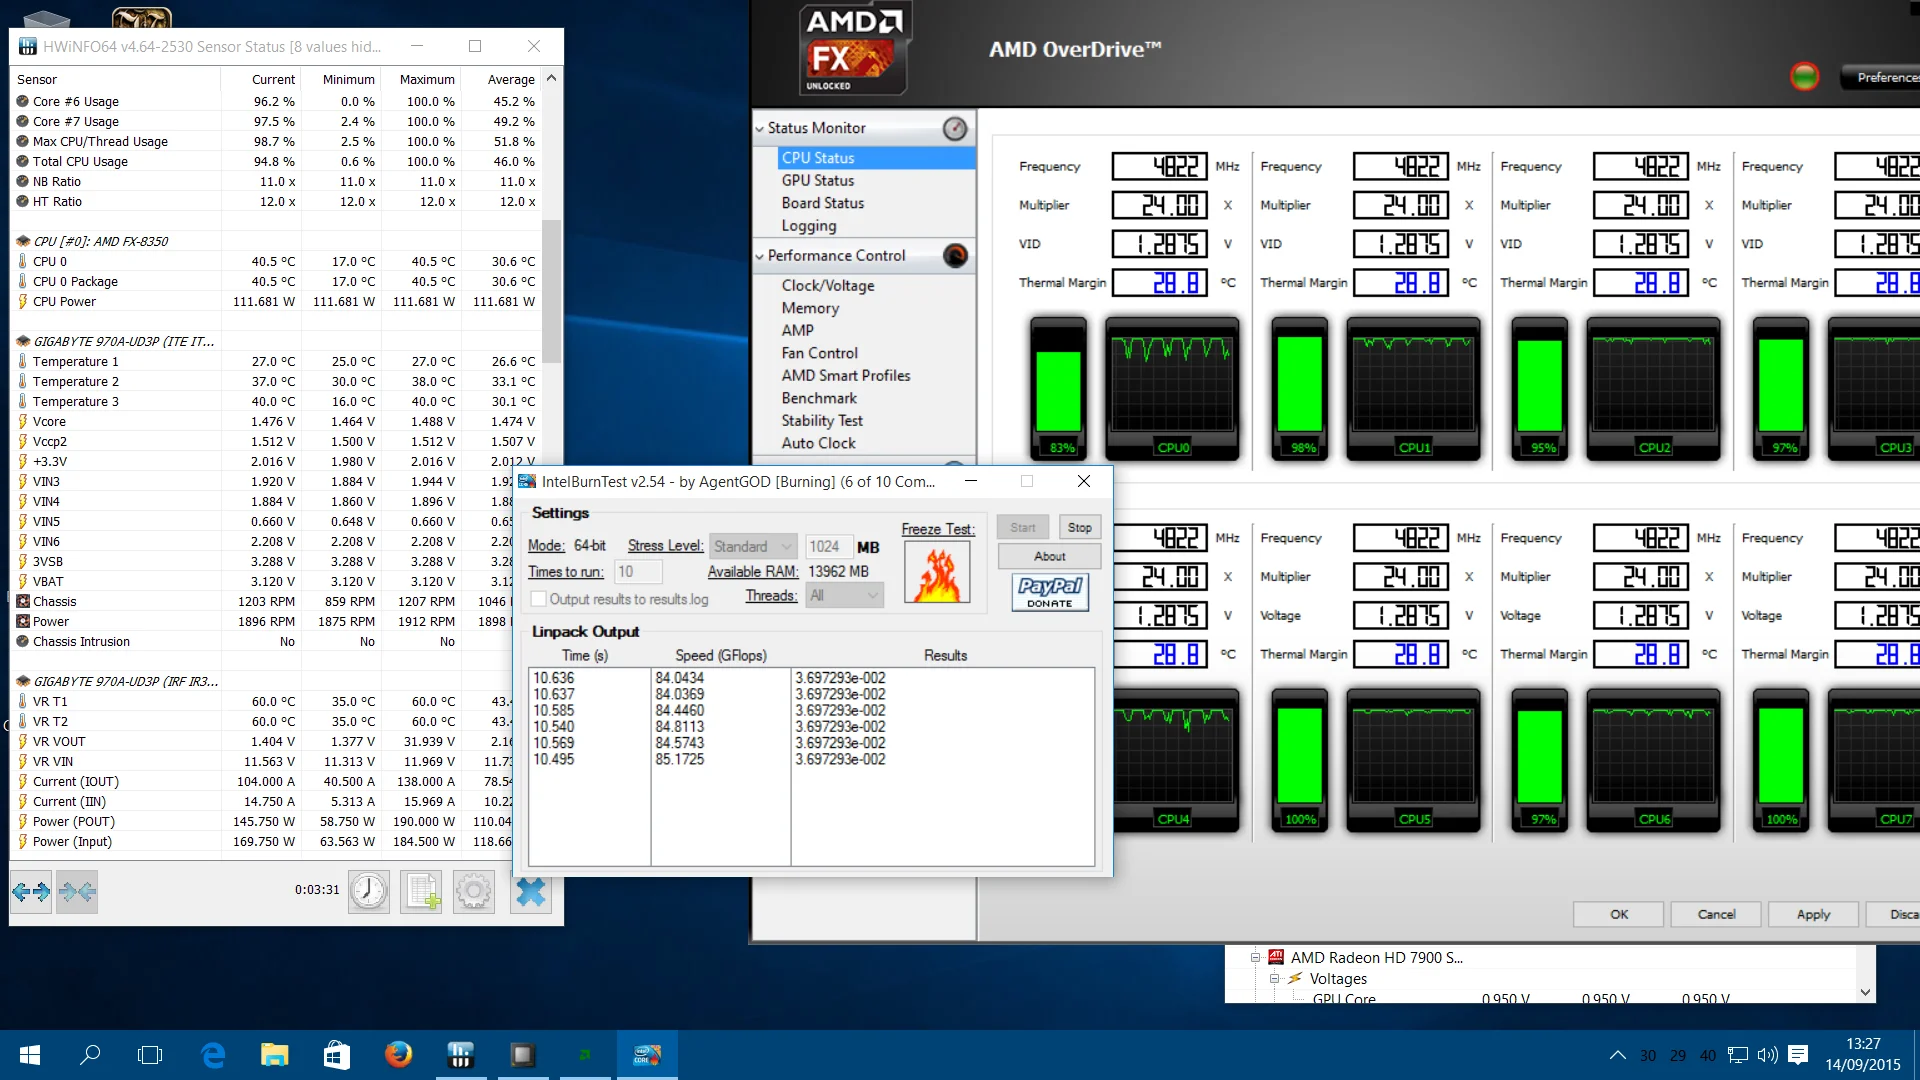1920x1080 pixels.
Task: Open Clock/Voltage section
Action: [828, 286]
